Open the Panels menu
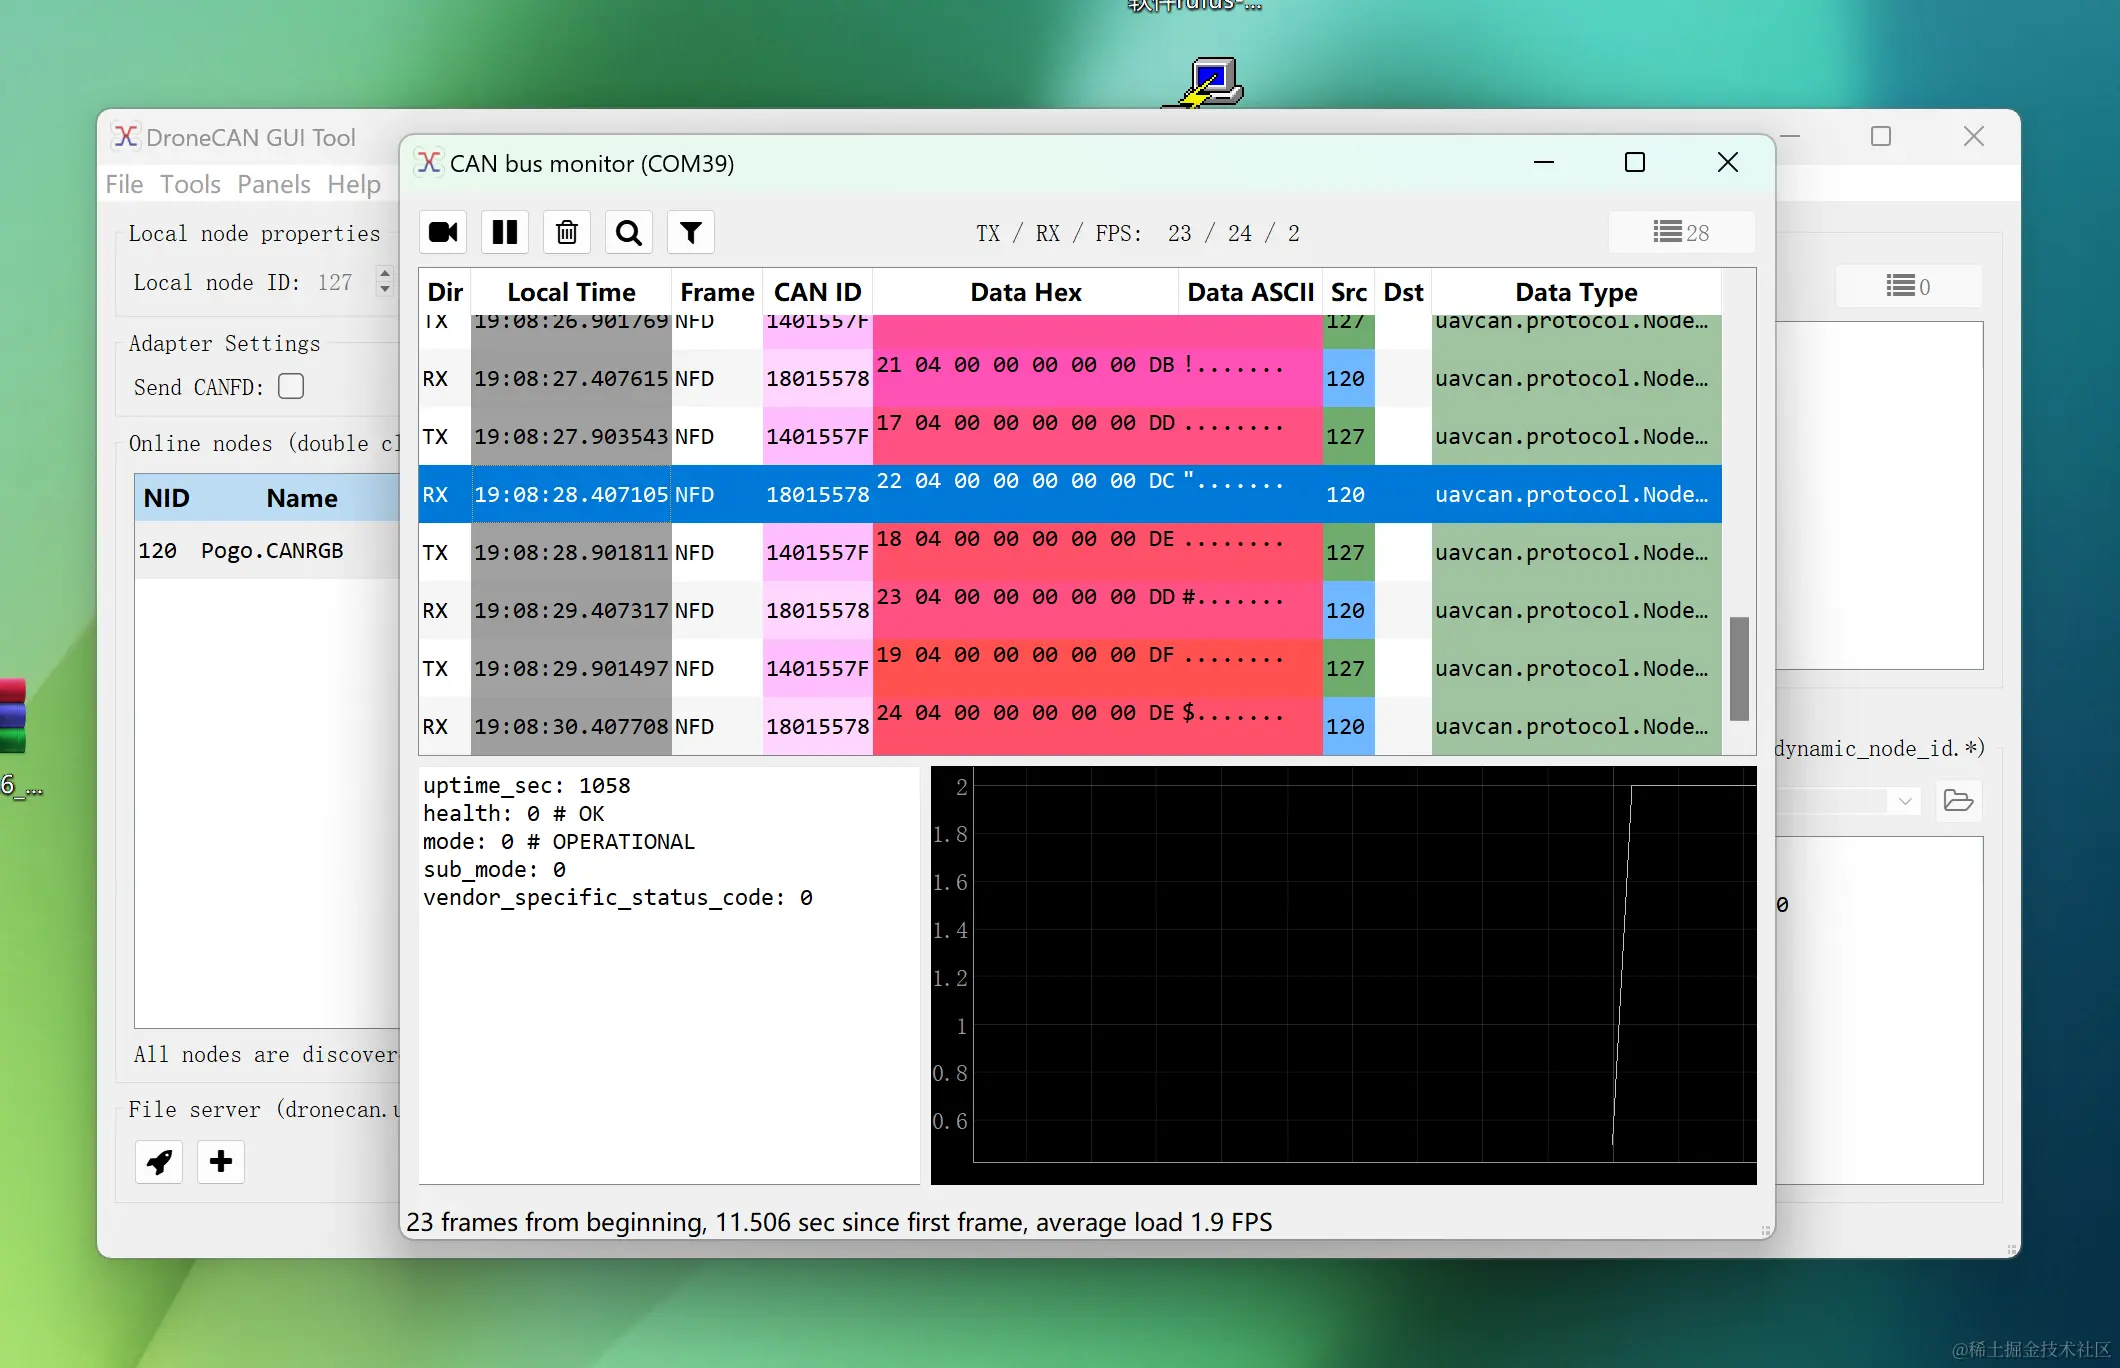 [274, 185]
